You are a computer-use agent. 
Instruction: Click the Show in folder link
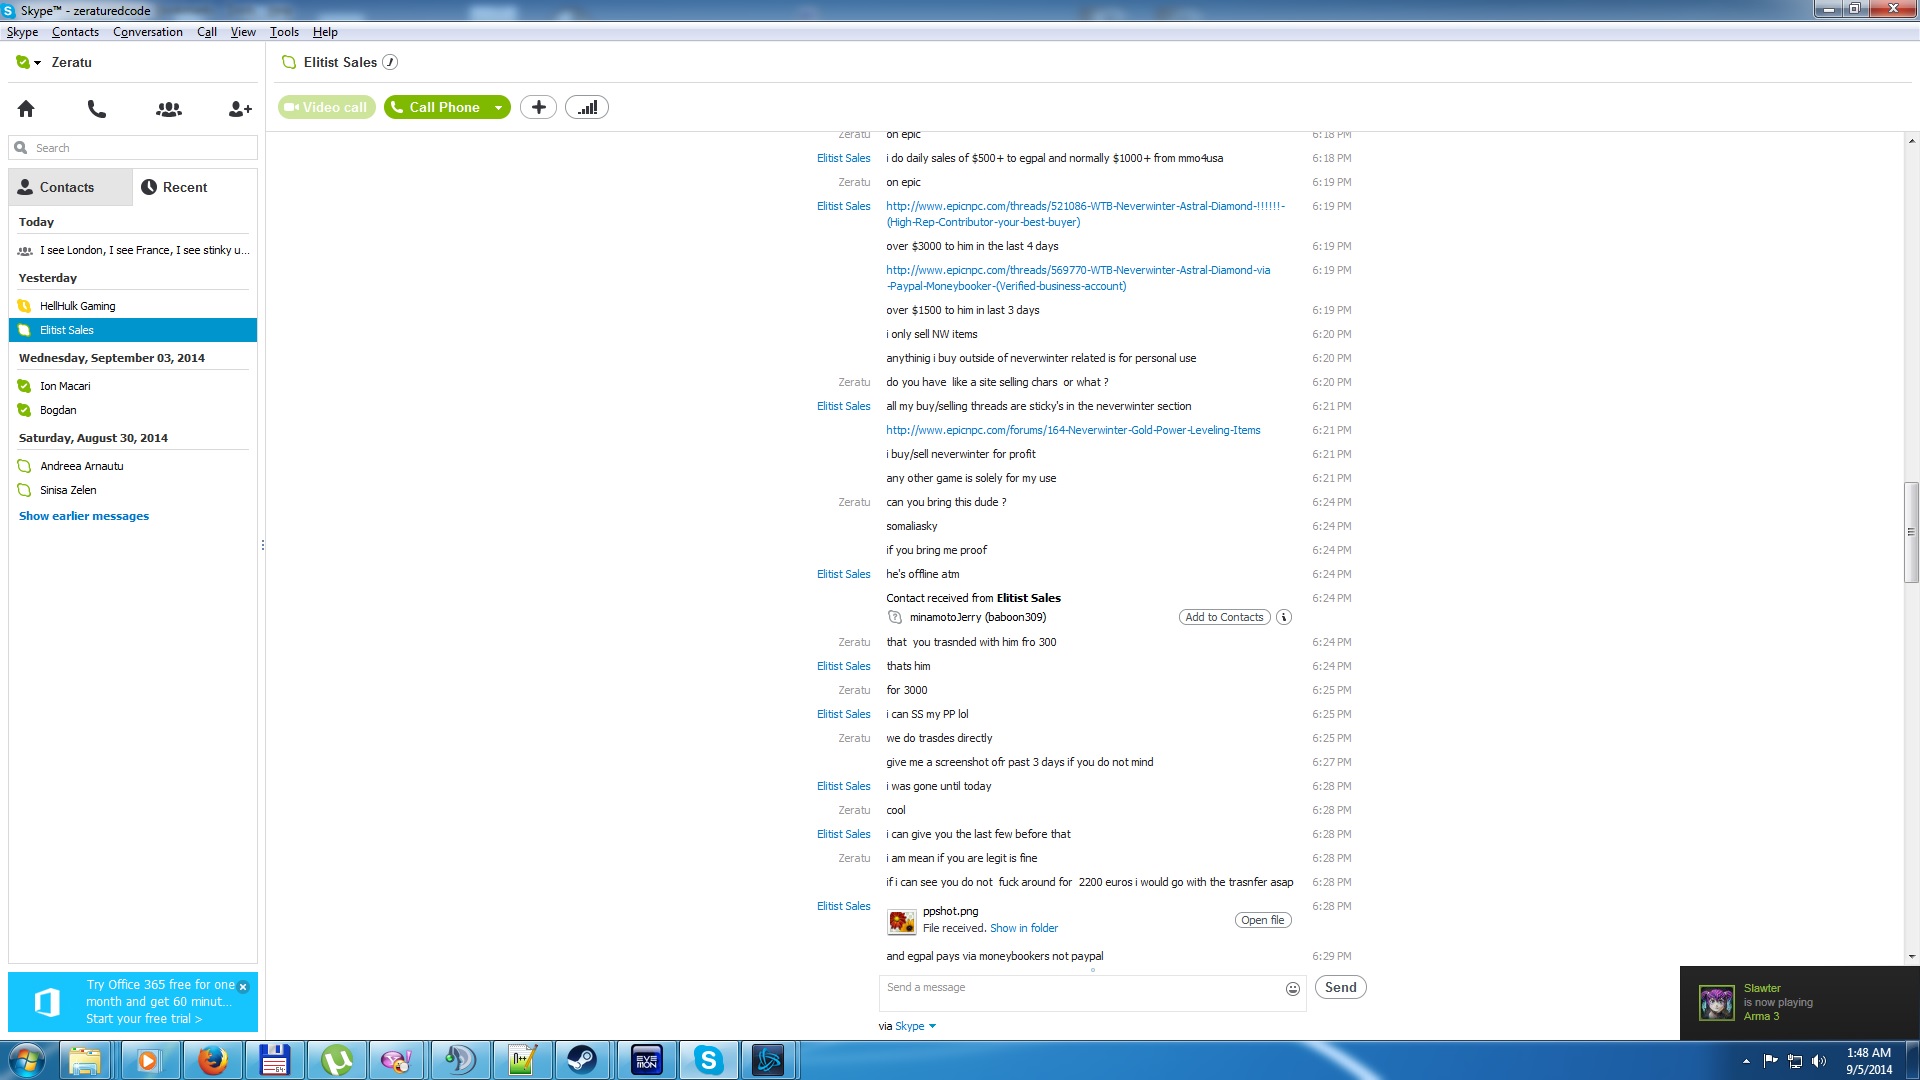[x=1024, y=928]
